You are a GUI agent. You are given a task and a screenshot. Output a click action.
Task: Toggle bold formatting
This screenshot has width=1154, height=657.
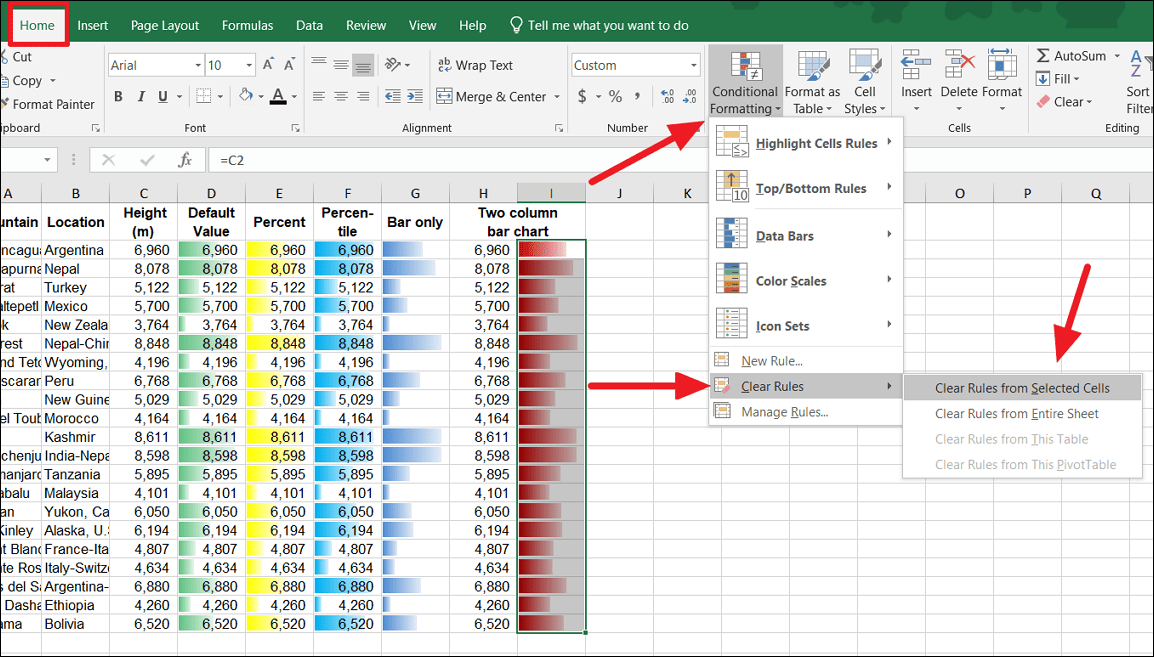(118, 97)
